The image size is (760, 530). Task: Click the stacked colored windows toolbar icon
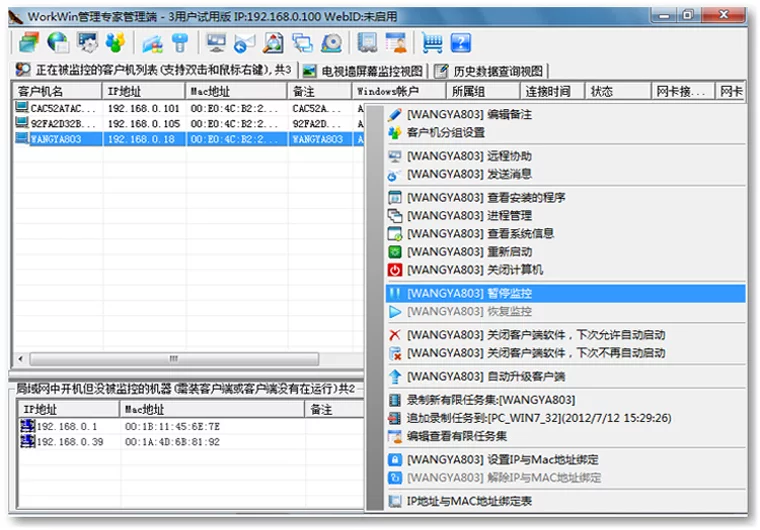tap(29, 43)
